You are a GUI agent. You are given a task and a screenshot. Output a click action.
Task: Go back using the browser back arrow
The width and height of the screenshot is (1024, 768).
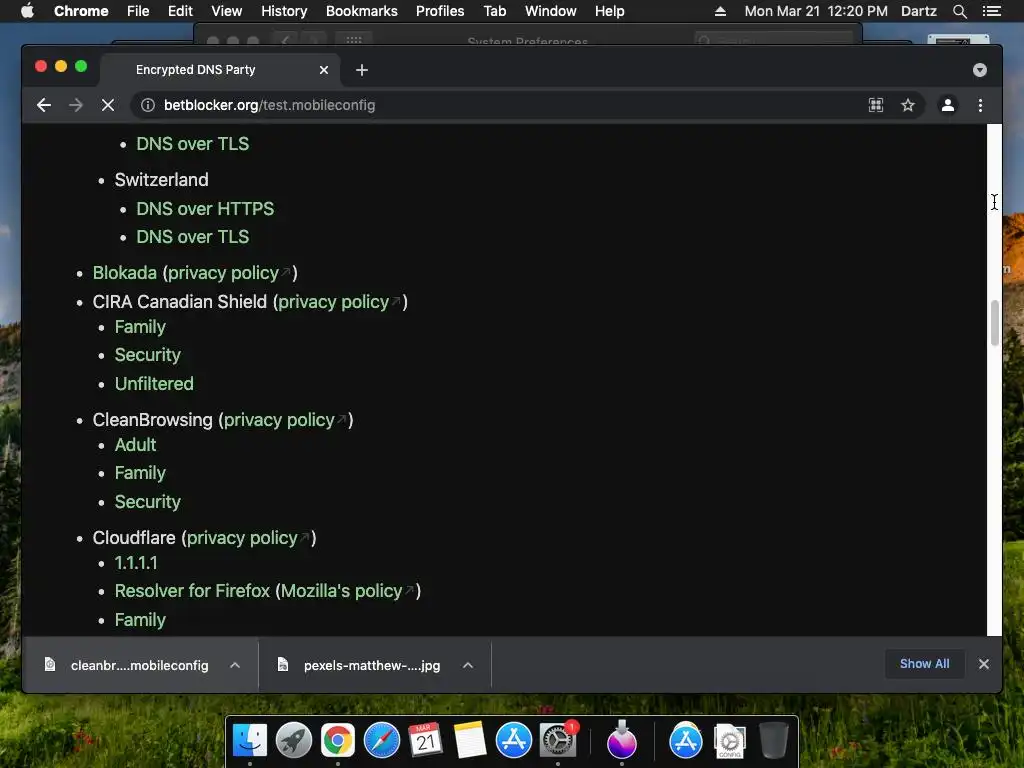(44, 105)
